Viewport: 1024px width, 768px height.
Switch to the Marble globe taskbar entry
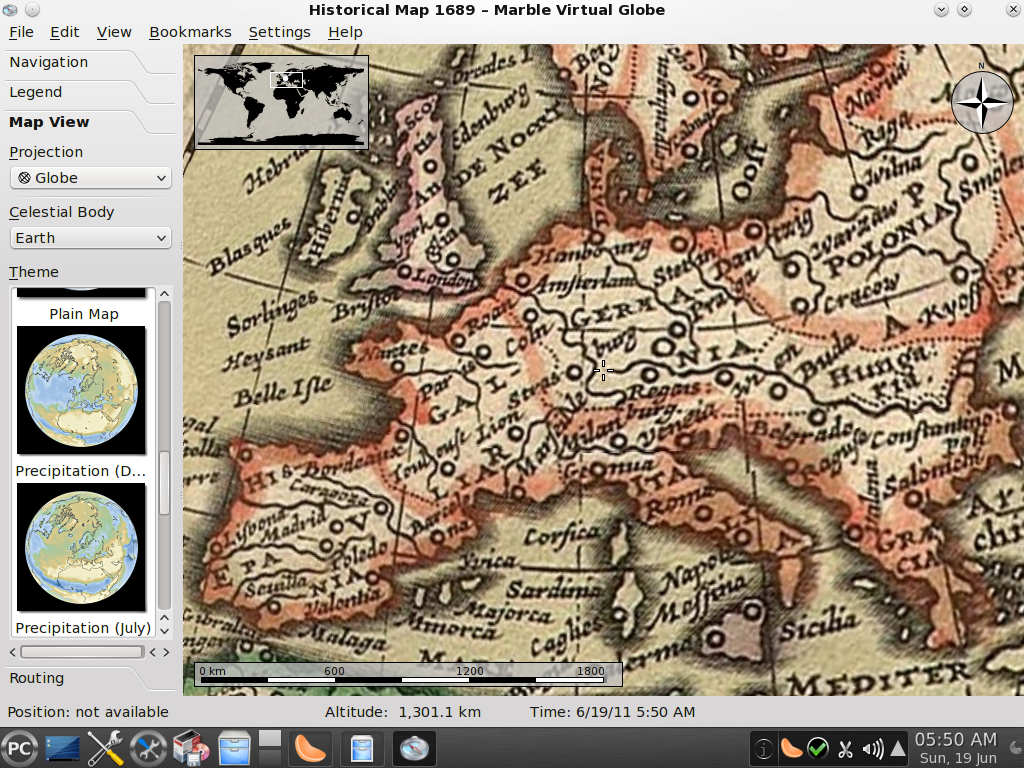pos(413,748)
